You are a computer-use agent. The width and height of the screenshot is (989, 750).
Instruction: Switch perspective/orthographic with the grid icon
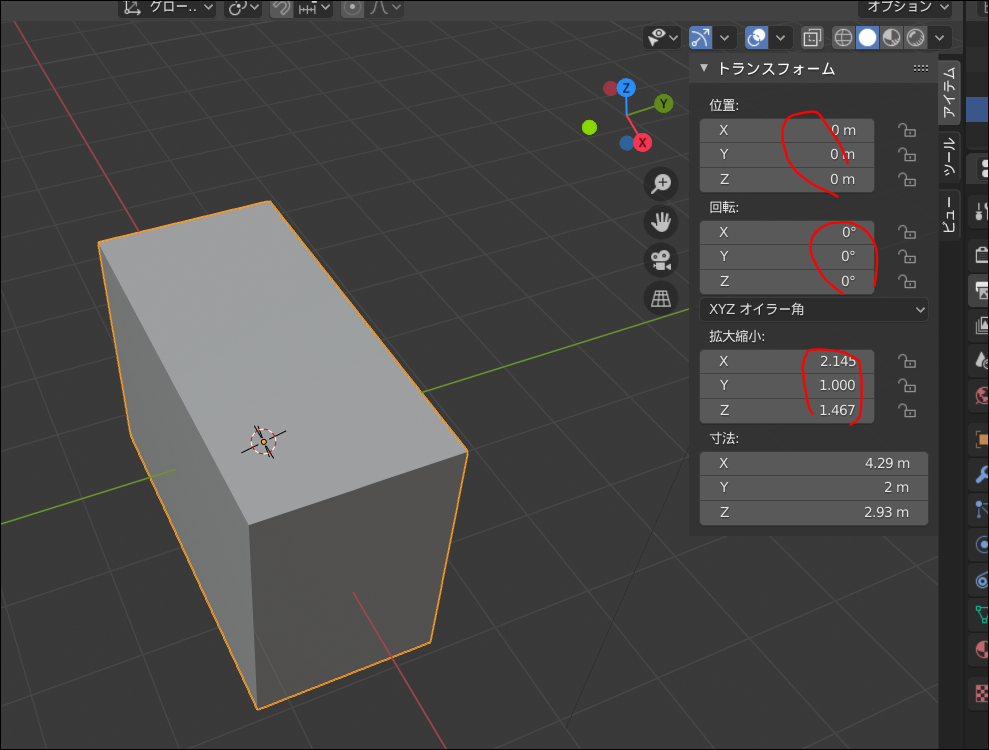tap(661, 298)
